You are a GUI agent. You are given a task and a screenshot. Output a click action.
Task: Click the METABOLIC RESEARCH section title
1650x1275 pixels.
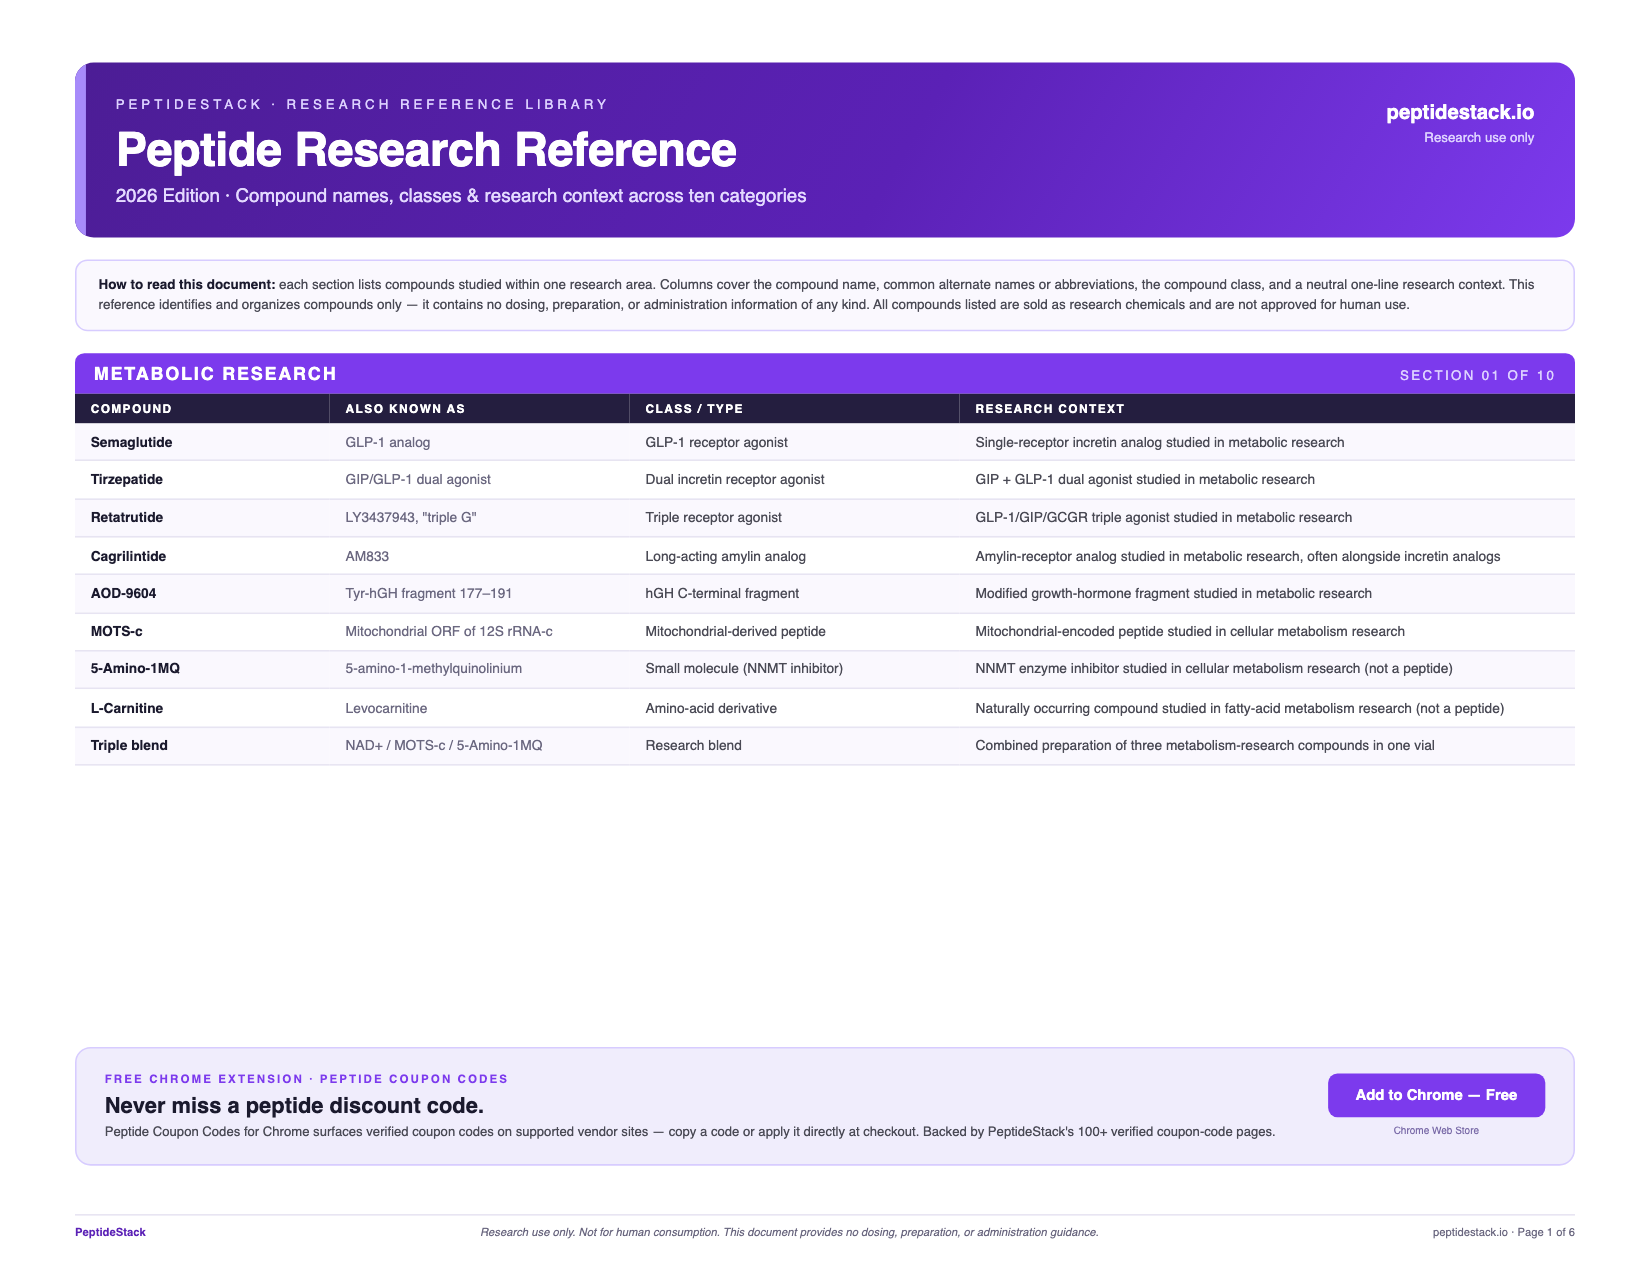tap(215, 374)
